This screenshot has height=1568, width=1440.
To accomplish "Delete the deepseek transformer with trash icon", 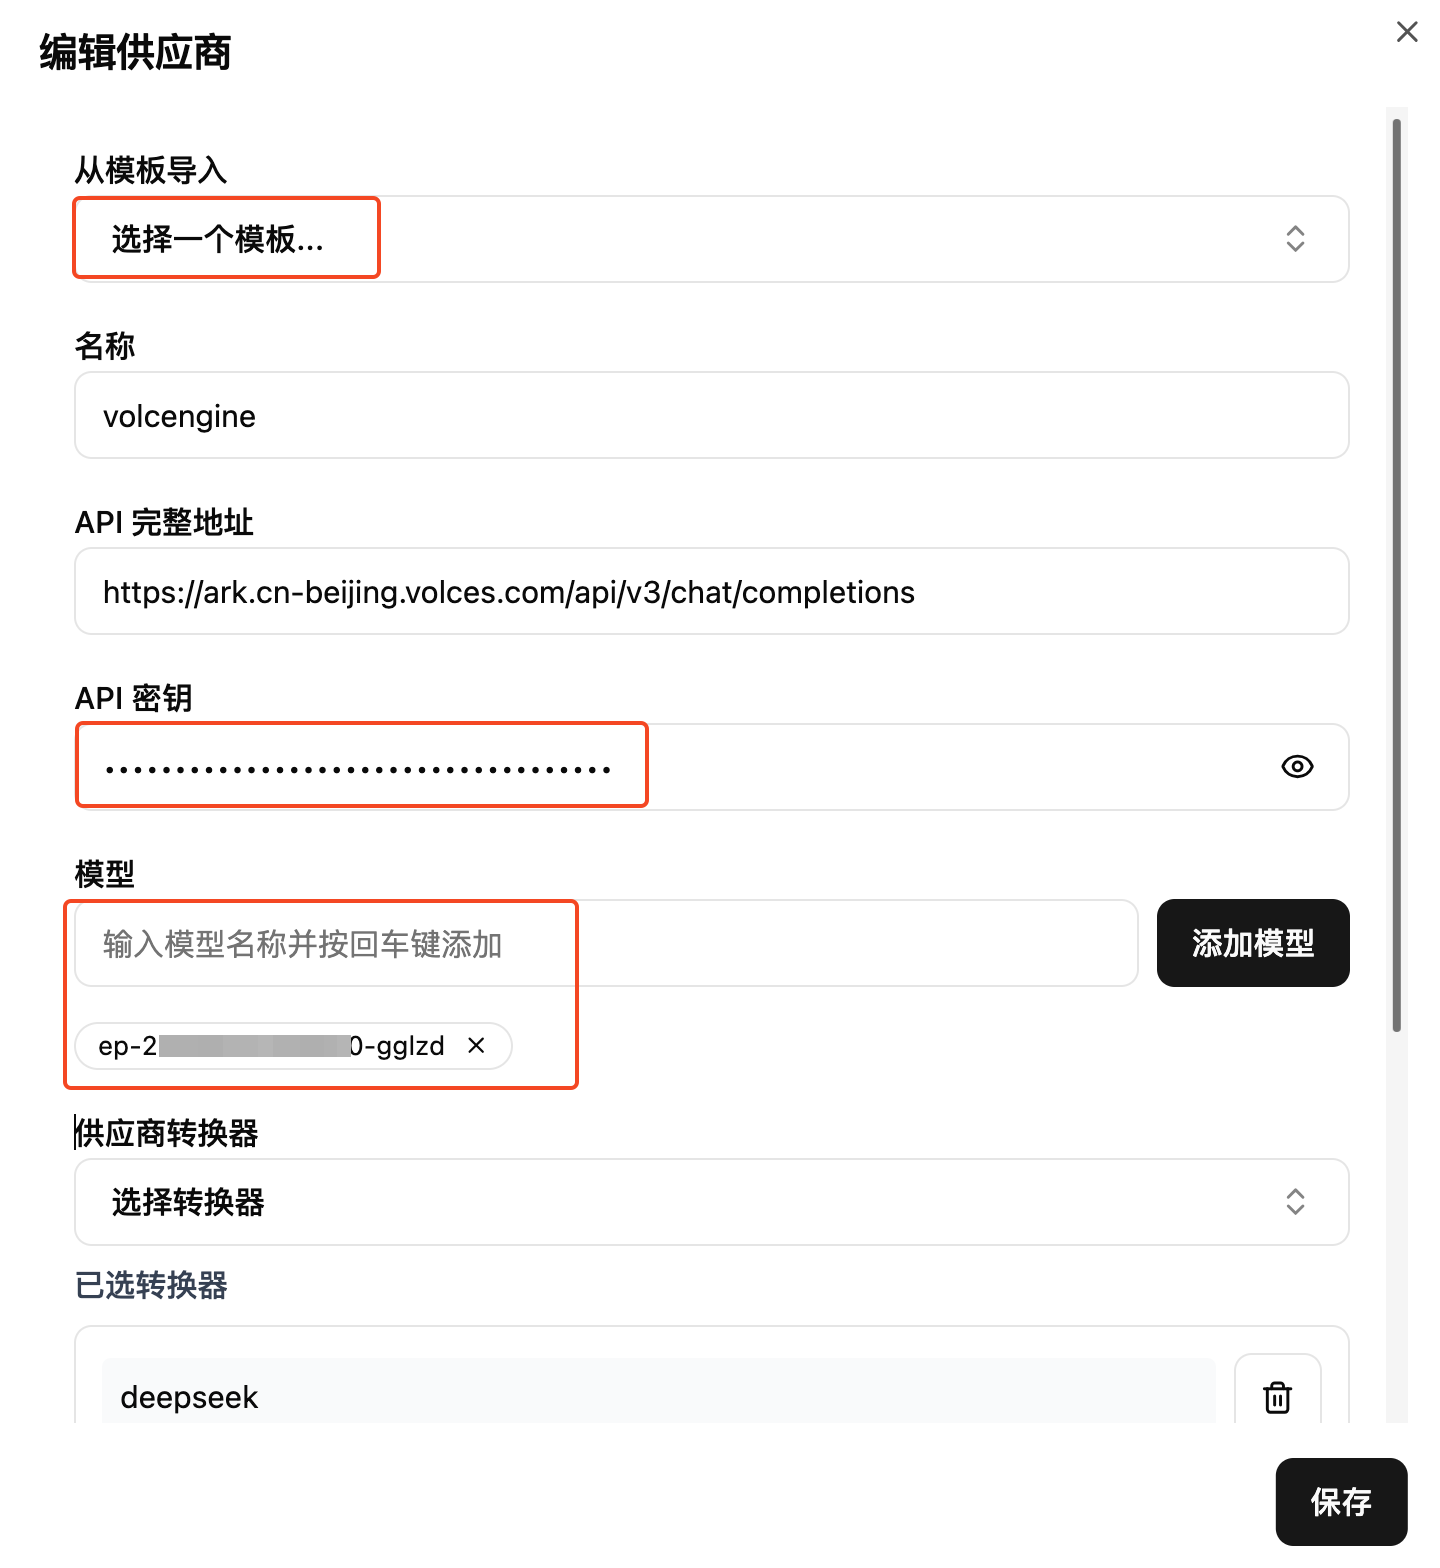I will tap(1277, 1397).
